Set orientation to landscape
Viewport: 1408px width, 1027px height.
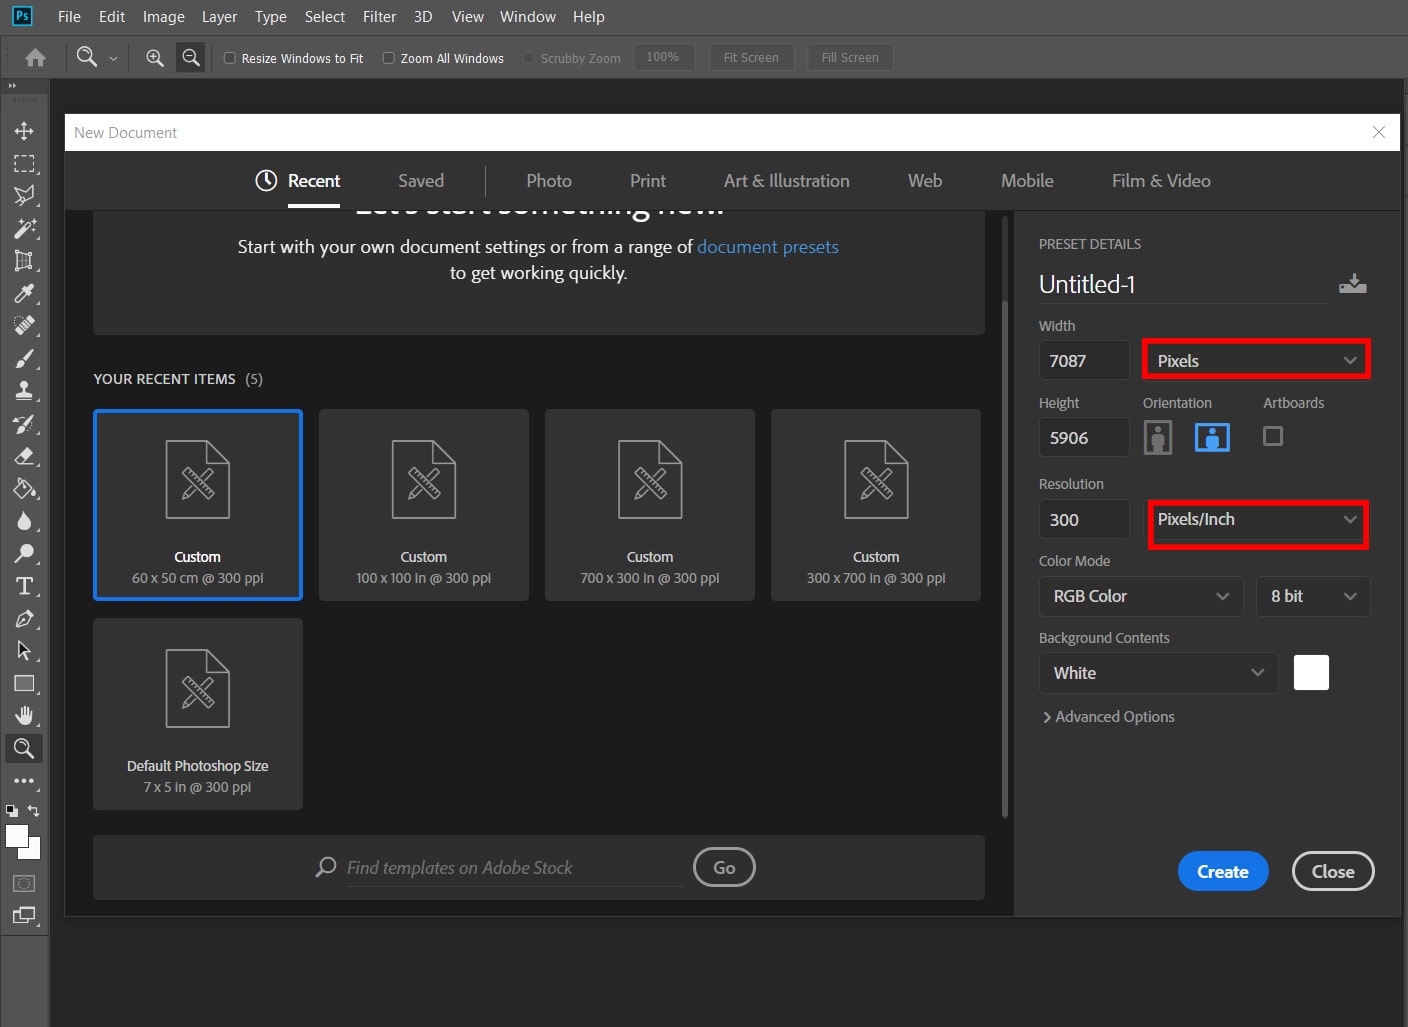coord(1212,437)
